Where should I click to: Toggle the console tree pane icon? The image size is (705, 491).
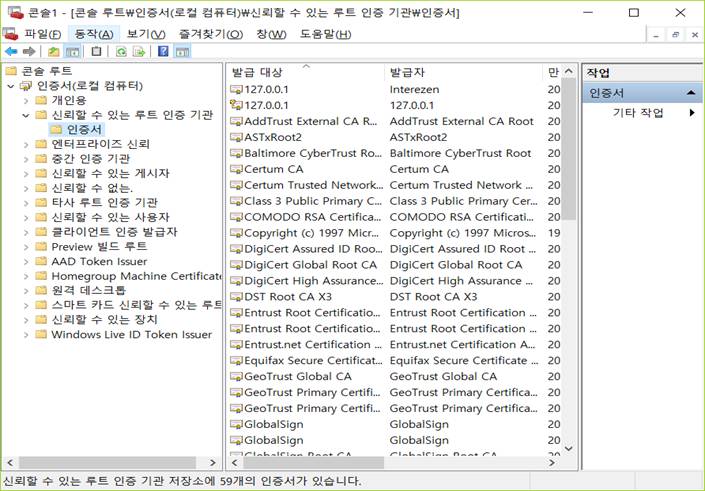click(72, 51)
